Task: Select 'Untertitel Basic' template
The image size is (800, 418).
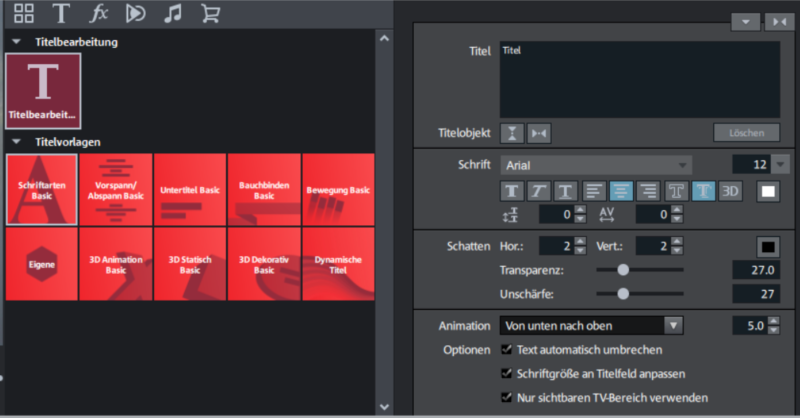Action: pos(190,189)
